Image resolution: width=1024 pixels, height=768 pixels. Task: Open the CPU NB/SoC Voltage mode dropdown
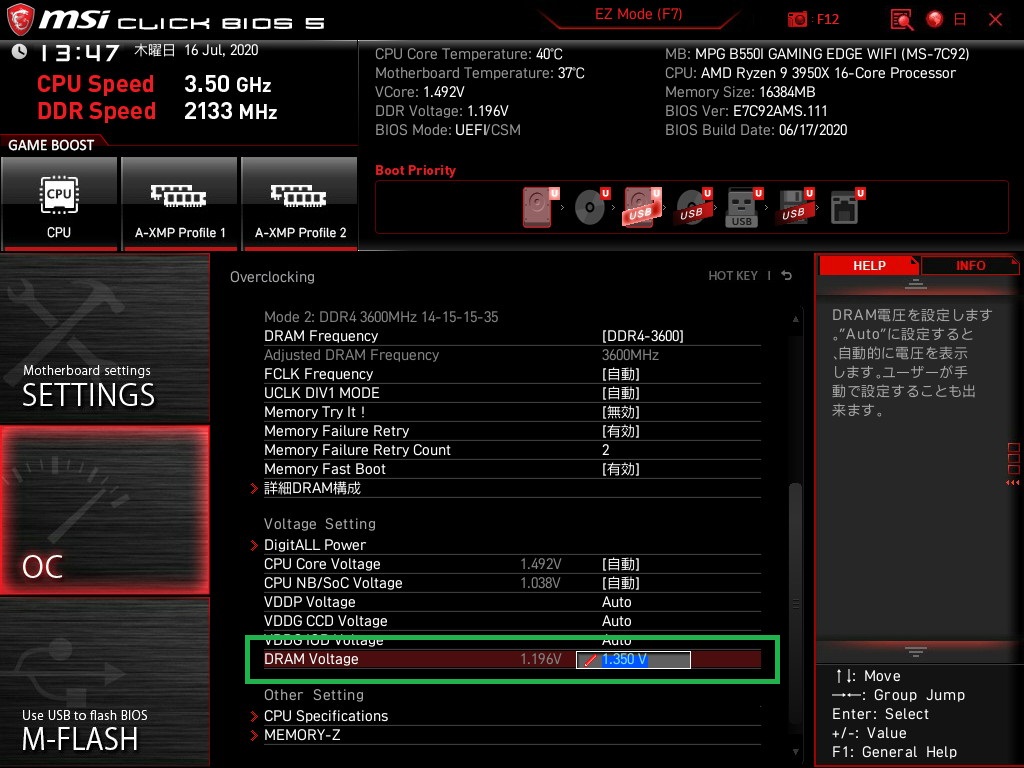pos(620,583)
